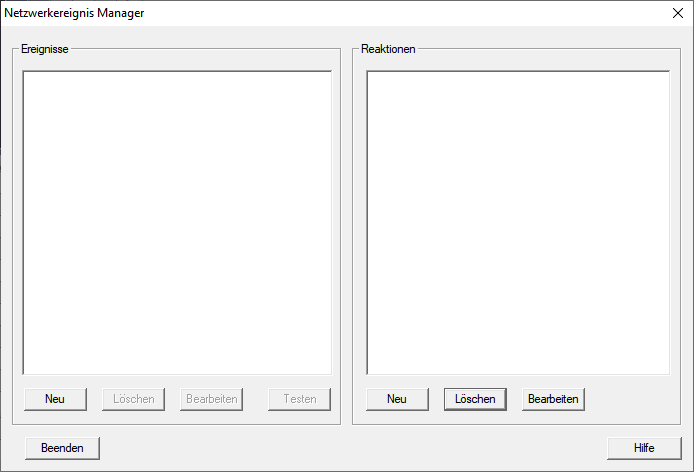Screen dimensions: 694x472
Task: Create a new network event entry
Action: 55,399
